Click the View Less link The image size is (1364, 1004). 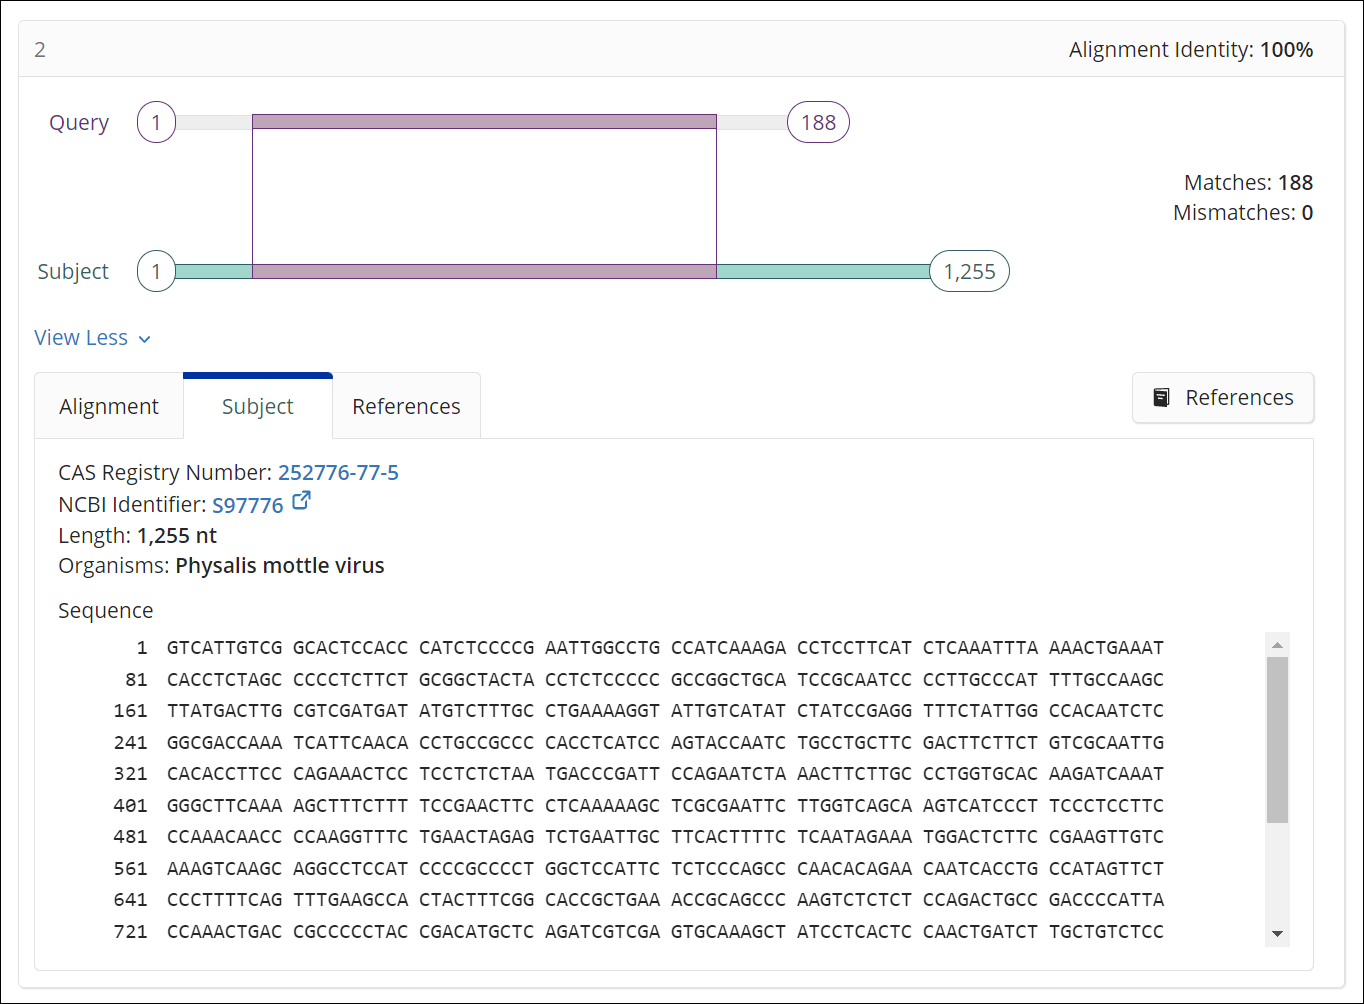coord(81,338)
